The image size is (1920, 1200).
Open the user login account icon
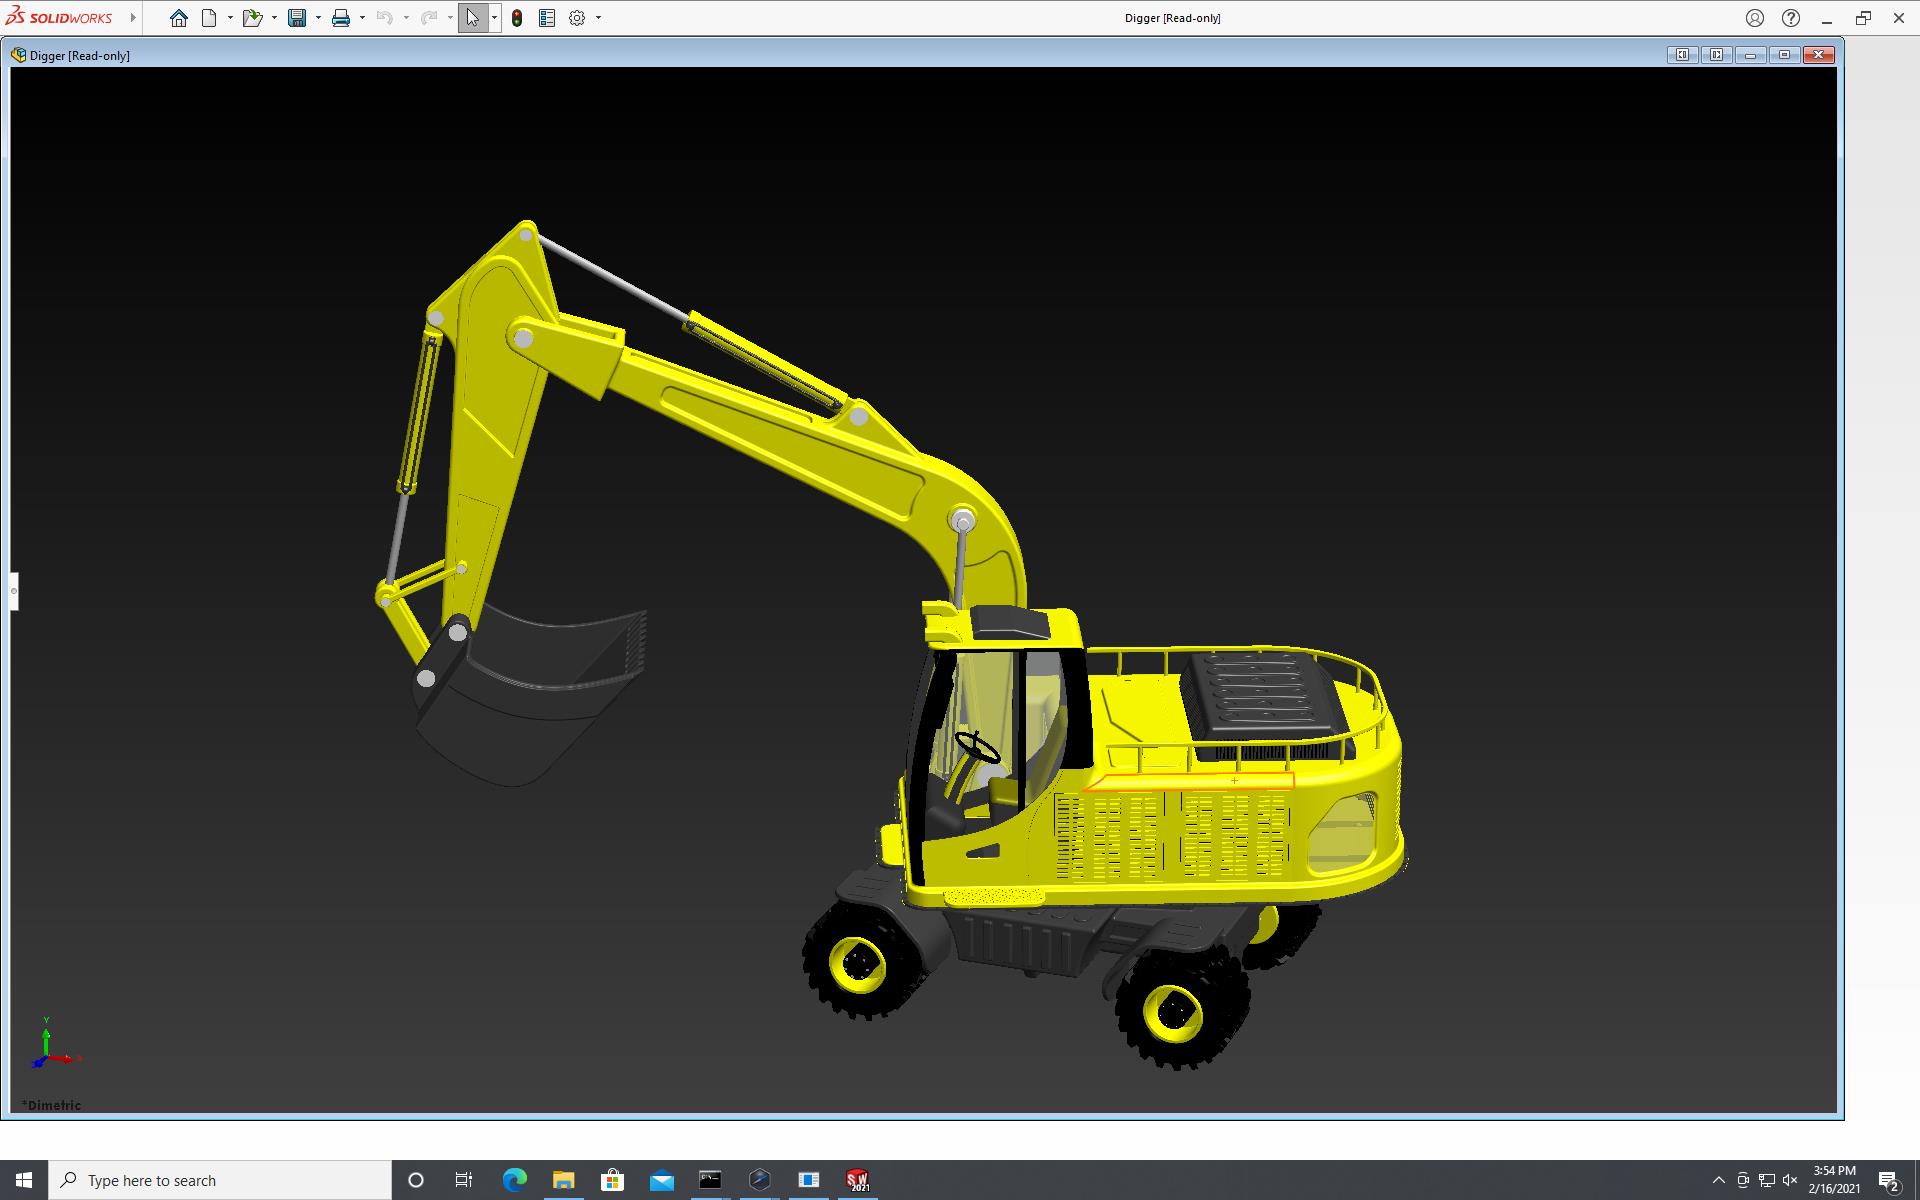(x=1755, y=18)
